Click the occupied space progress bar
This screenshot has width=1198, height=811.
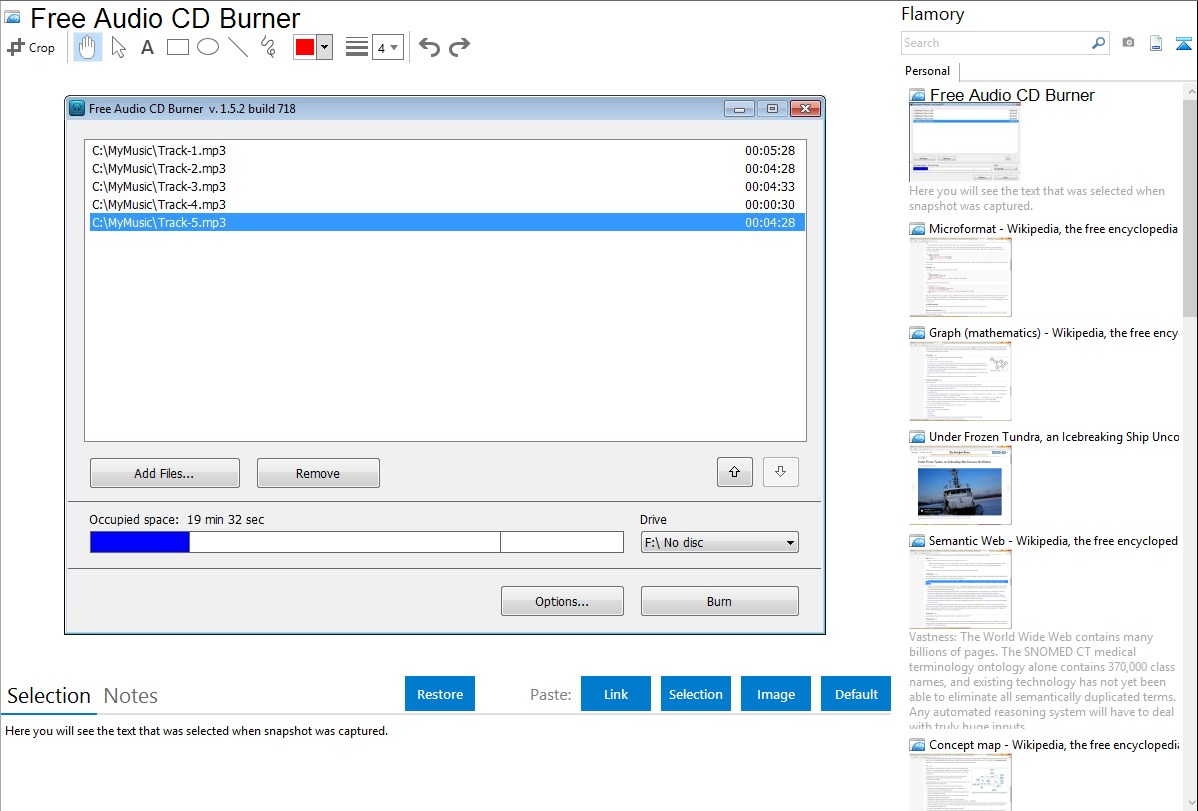(x=357, y=542)
